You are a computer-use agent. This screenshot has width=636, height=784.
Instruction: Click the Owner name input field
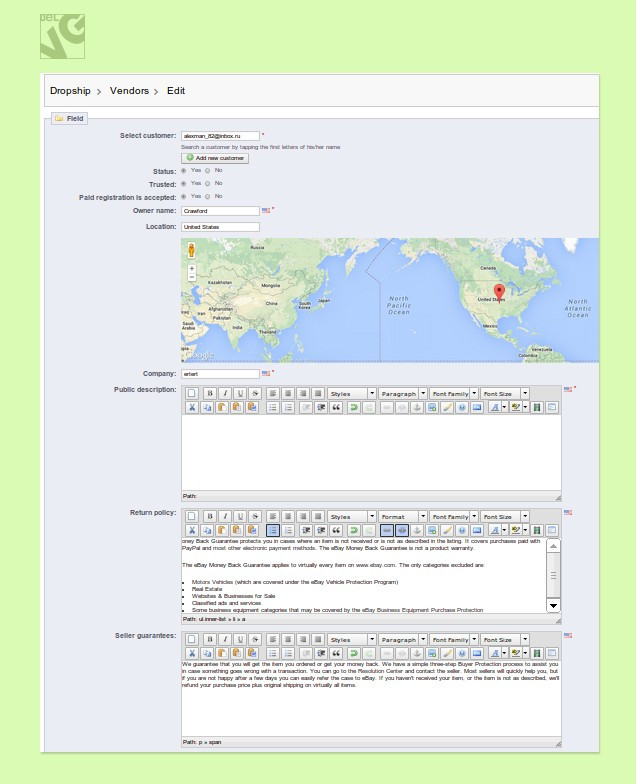[220, 211]
